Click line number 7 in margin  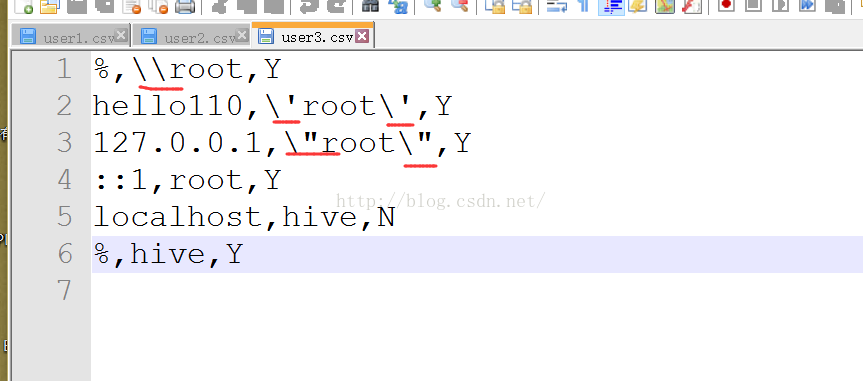coord(64,291)
